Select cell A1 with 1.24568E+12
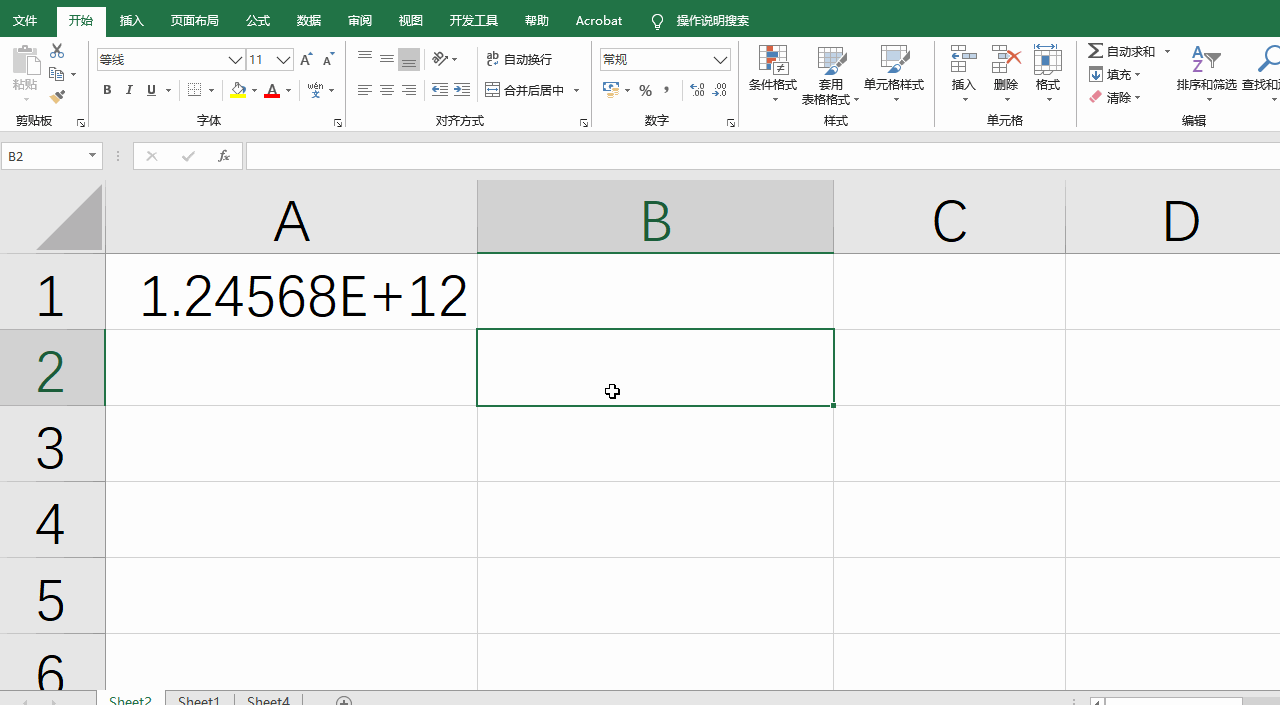Viewport: 1280px width, 705px height. point(291,291)
